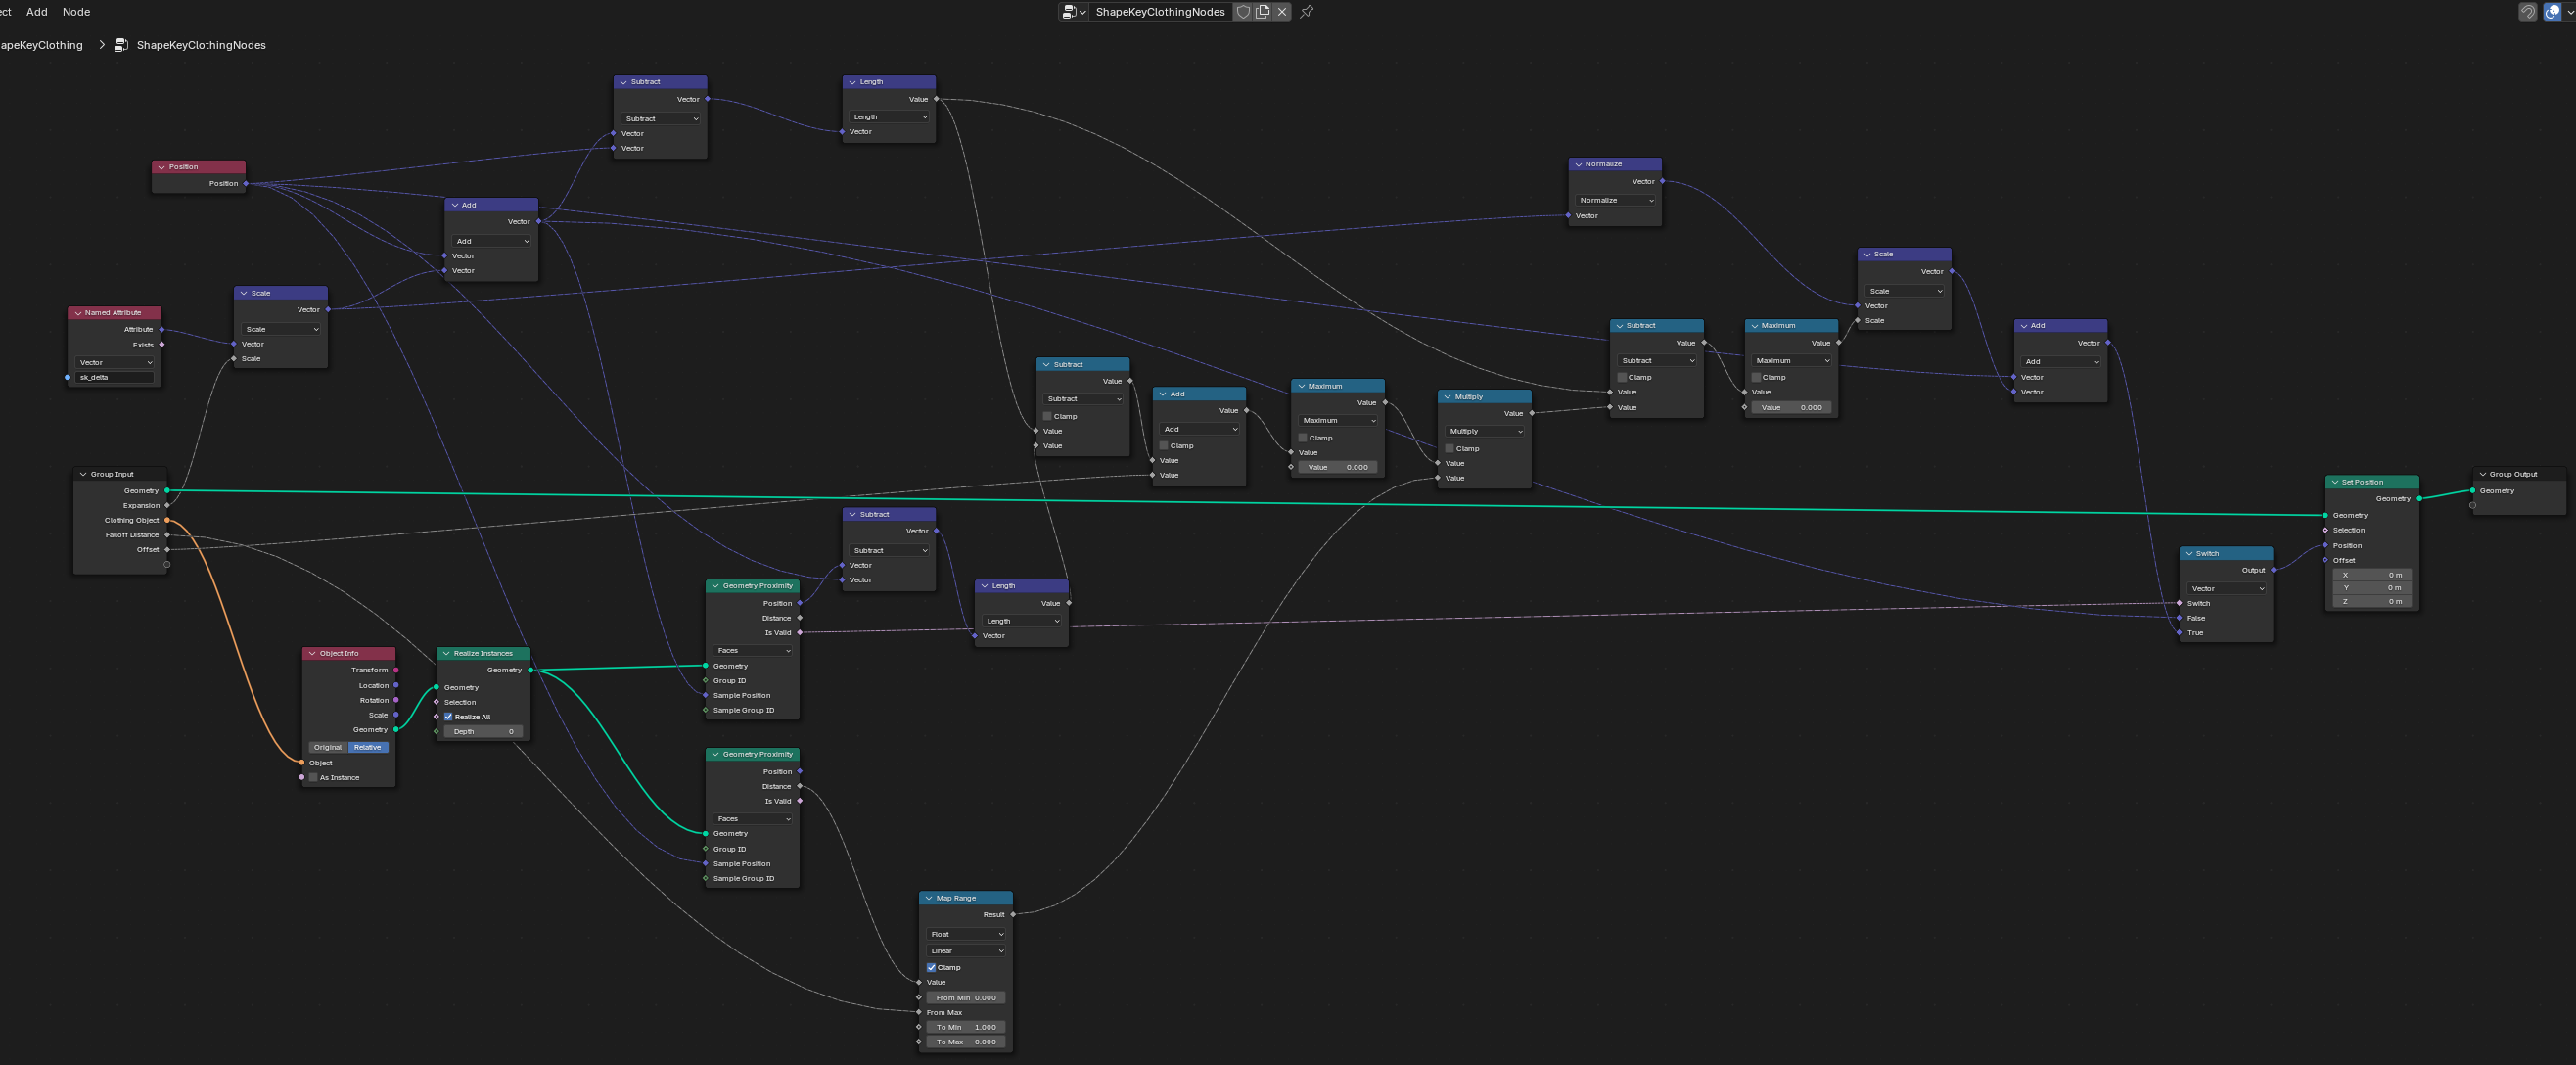Screen dimensions: 2576x1065
Task: Select Relative transform space in Object Info
Action: click(x=367, y=747)
